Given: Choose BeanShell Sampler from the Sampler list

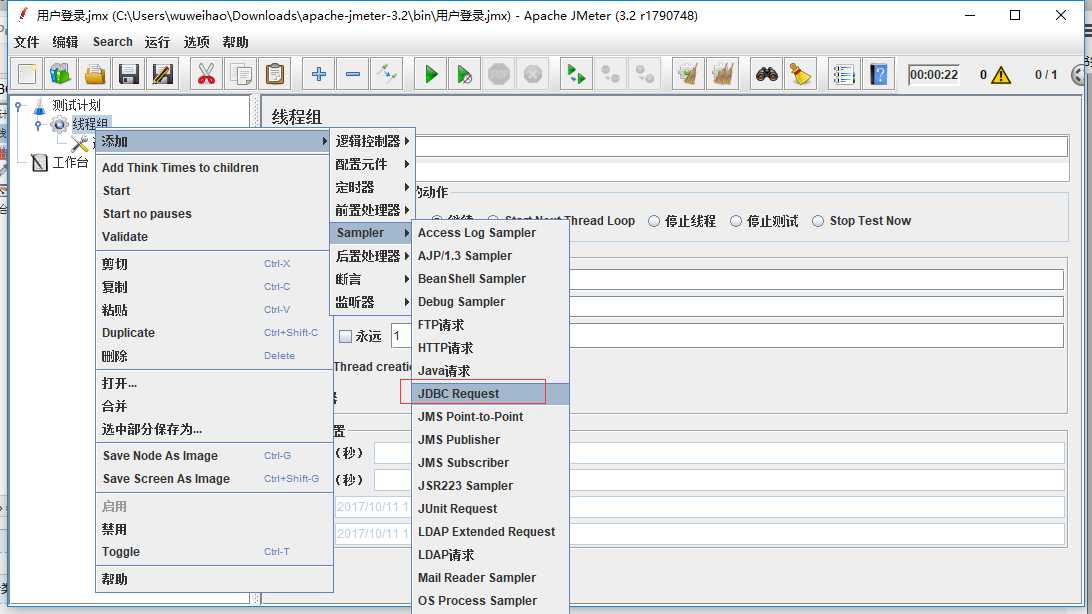Looking at the screenshot, I should click(x=491, y=279).
